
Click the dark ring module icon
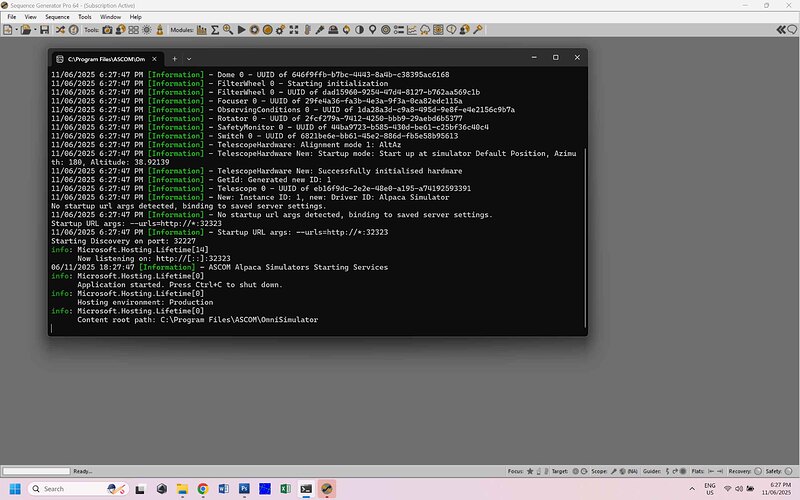point(254,30)
